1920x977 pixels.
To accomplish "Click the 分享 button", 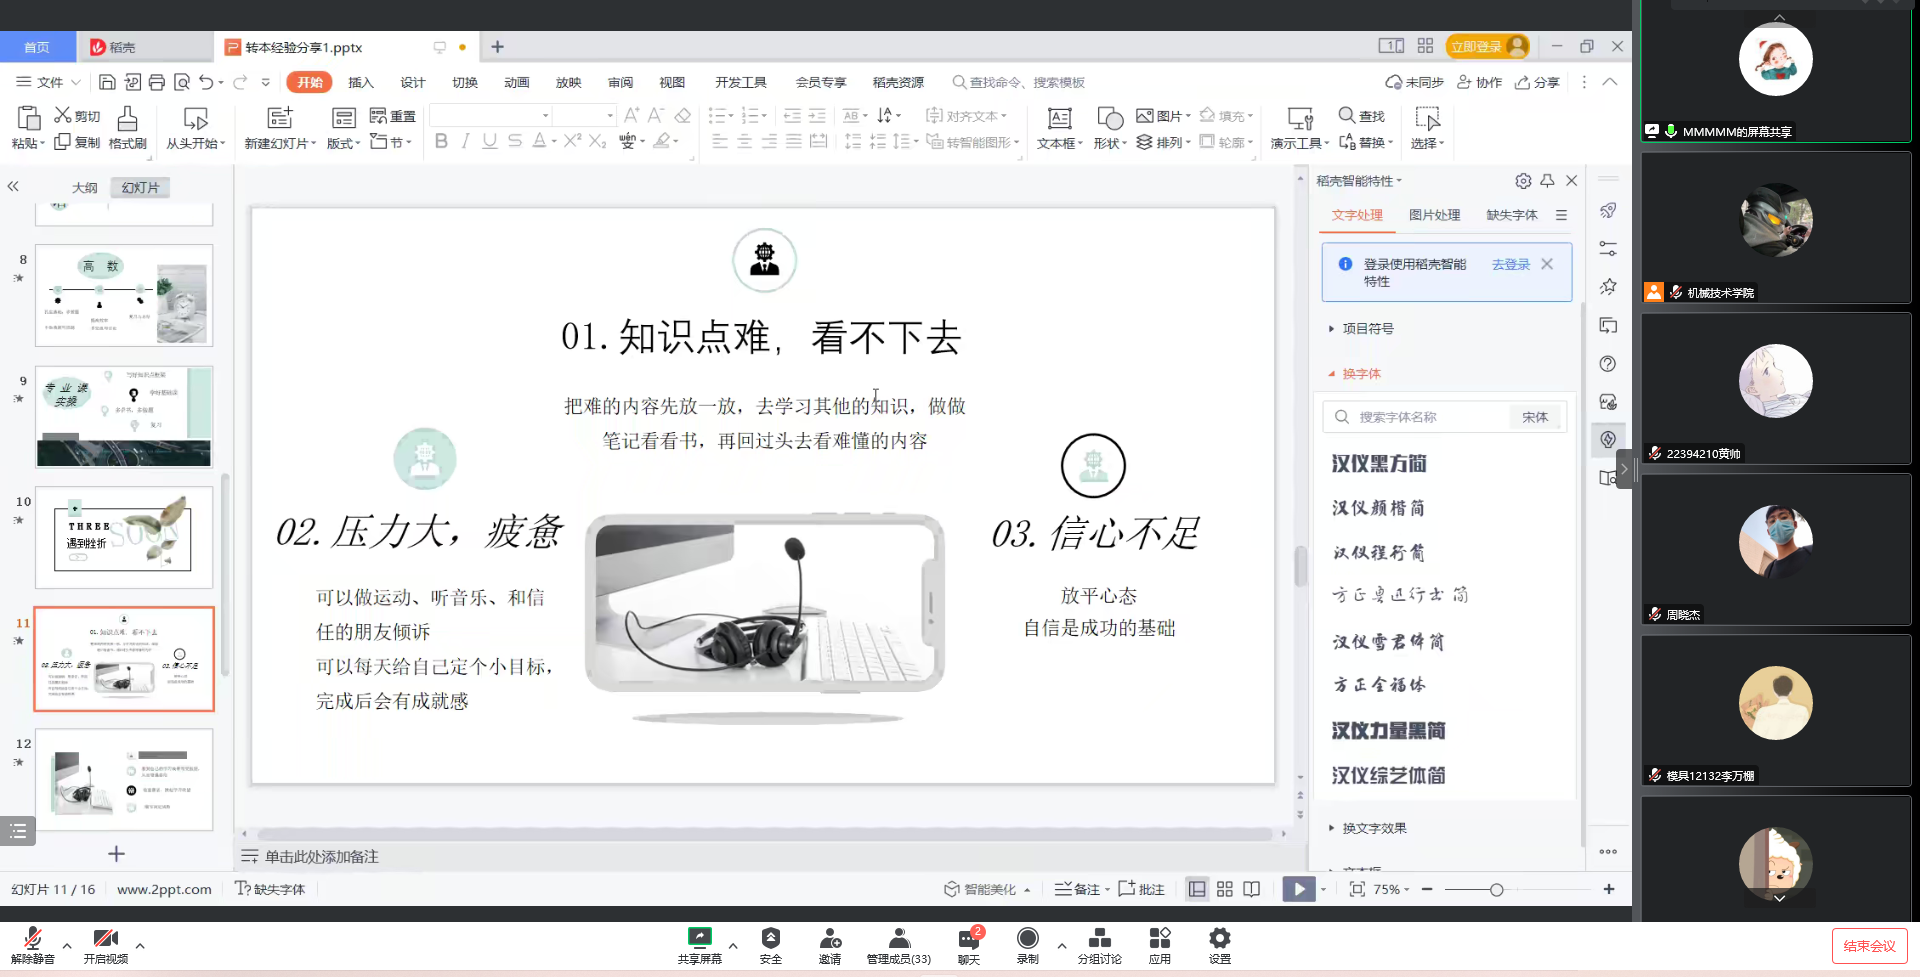I will coord(1538,82).
